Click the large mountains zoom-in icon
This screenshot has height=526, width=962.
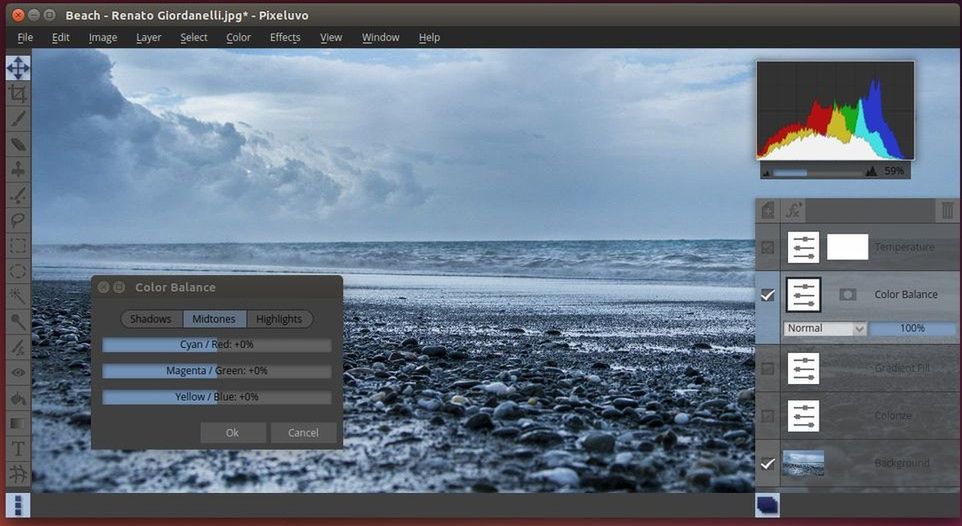pyautogui.click(x=871, y=172)
